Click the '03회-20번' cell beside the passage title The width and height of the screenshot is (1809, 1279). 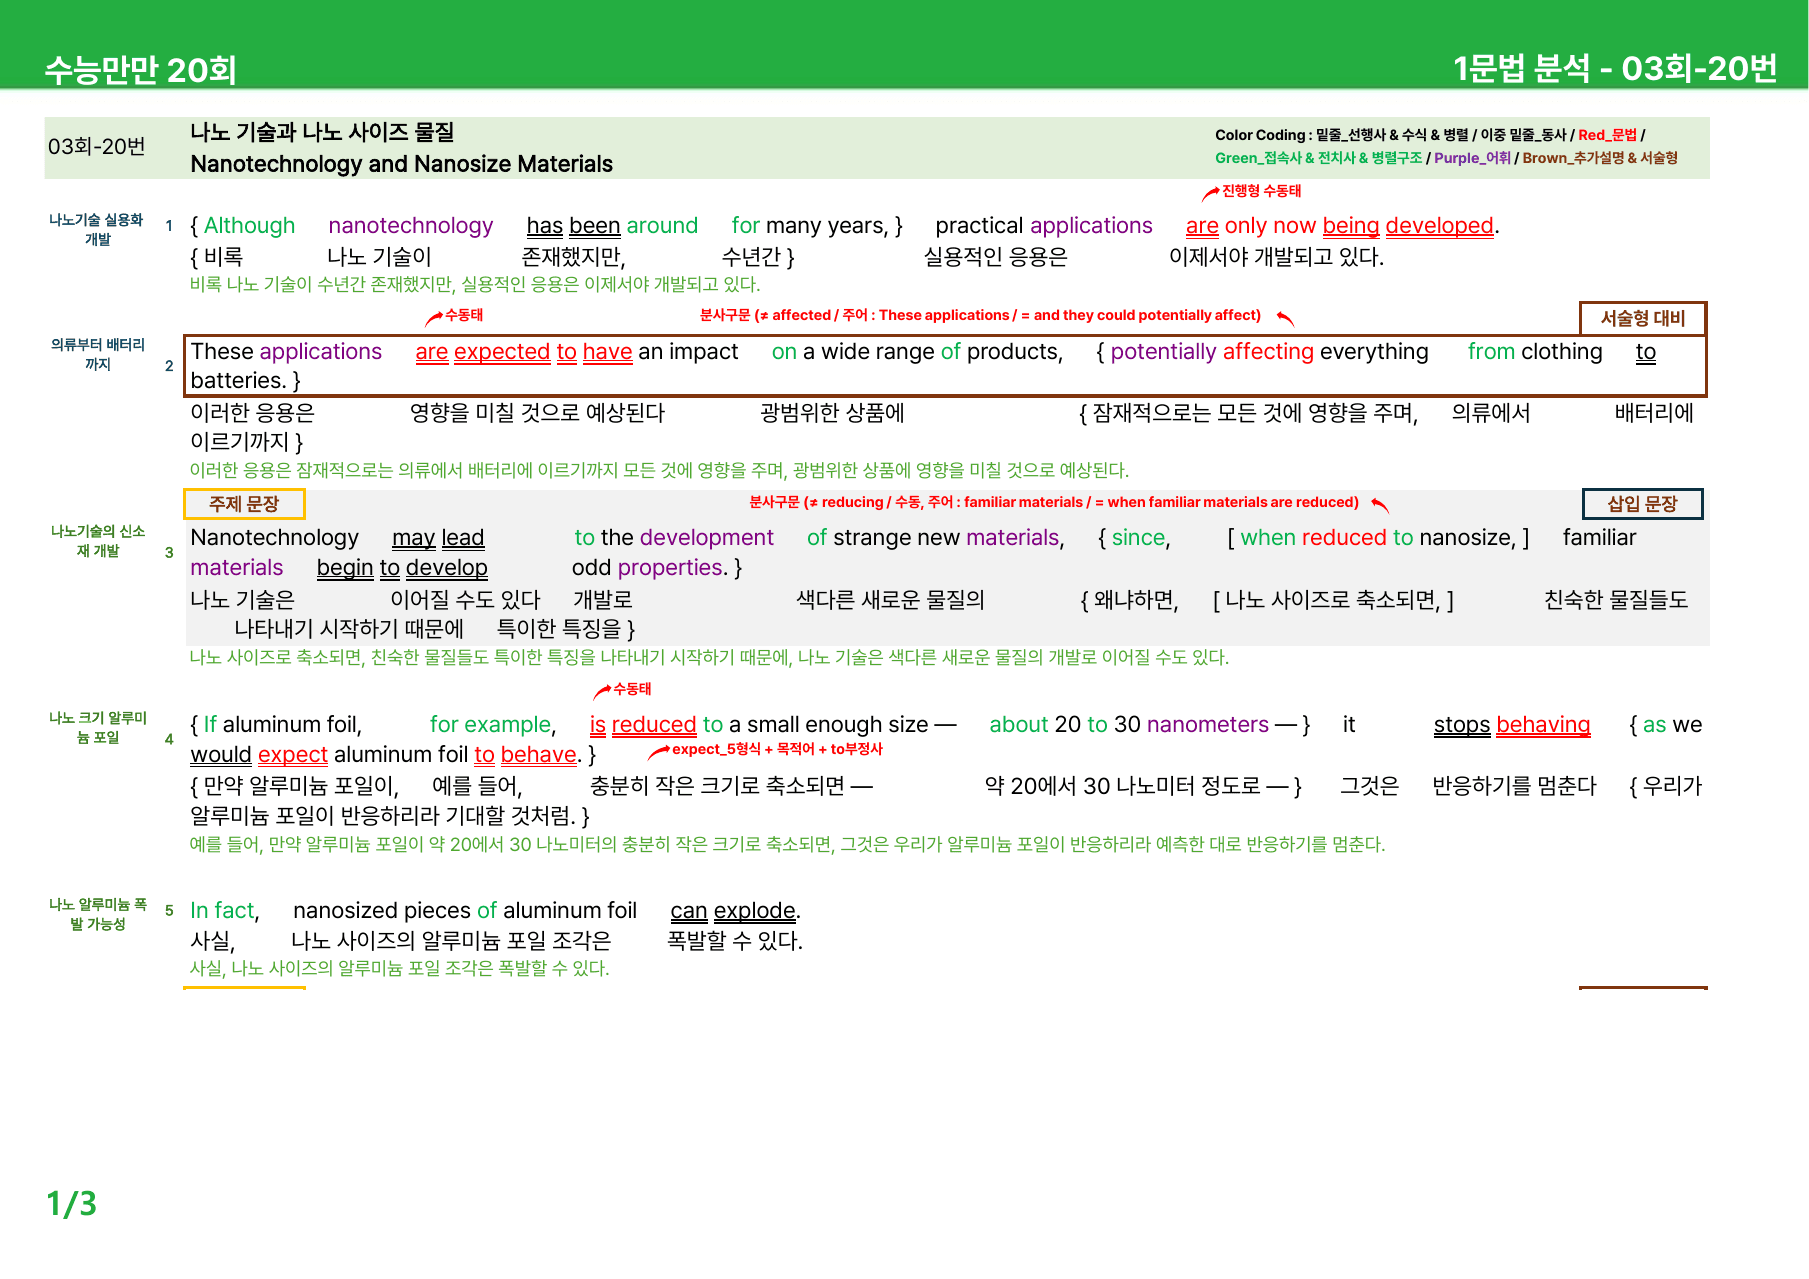click(x=97, y=147)
